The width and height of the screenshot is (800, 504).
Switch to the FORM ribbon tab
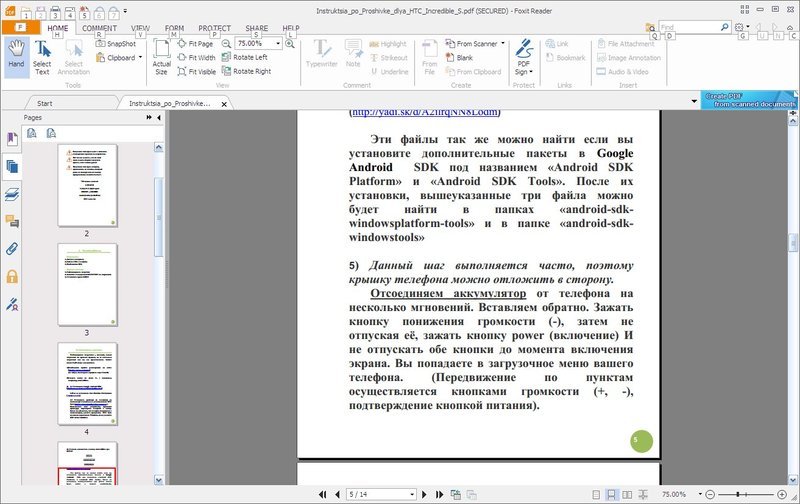[174, 29]
